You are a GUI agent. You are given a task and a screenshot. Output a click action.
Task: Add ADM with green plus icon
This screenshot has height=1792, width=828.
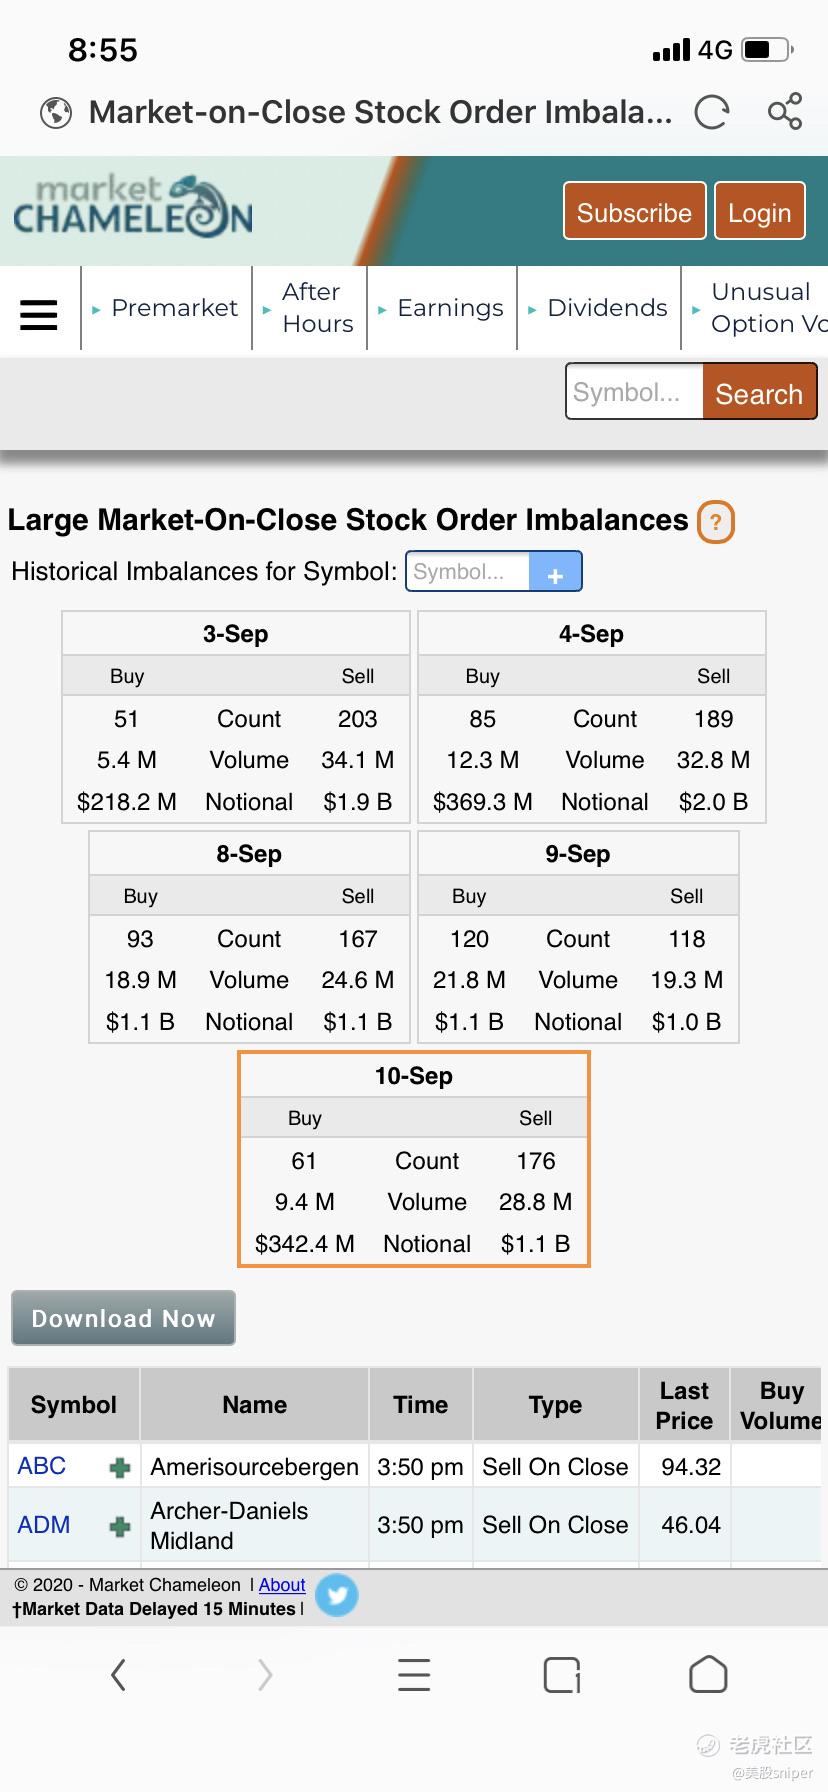(120, 1526)
